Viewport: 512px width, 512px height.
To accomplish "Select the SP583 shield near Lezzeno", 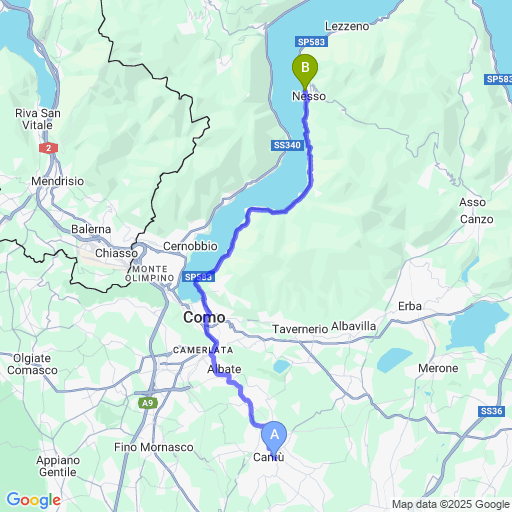I will point(311,42).
